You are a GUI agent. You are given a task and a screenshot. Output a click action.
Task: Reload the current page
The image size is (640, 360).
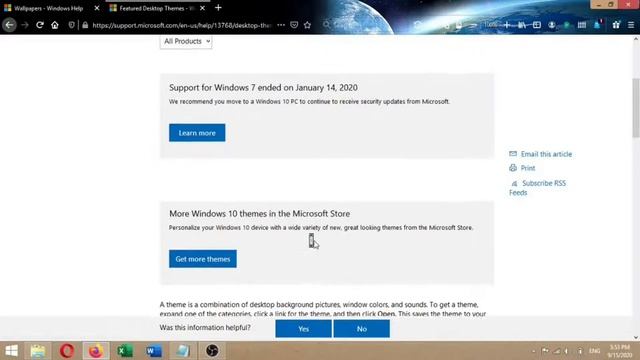[x=40, y=25]
